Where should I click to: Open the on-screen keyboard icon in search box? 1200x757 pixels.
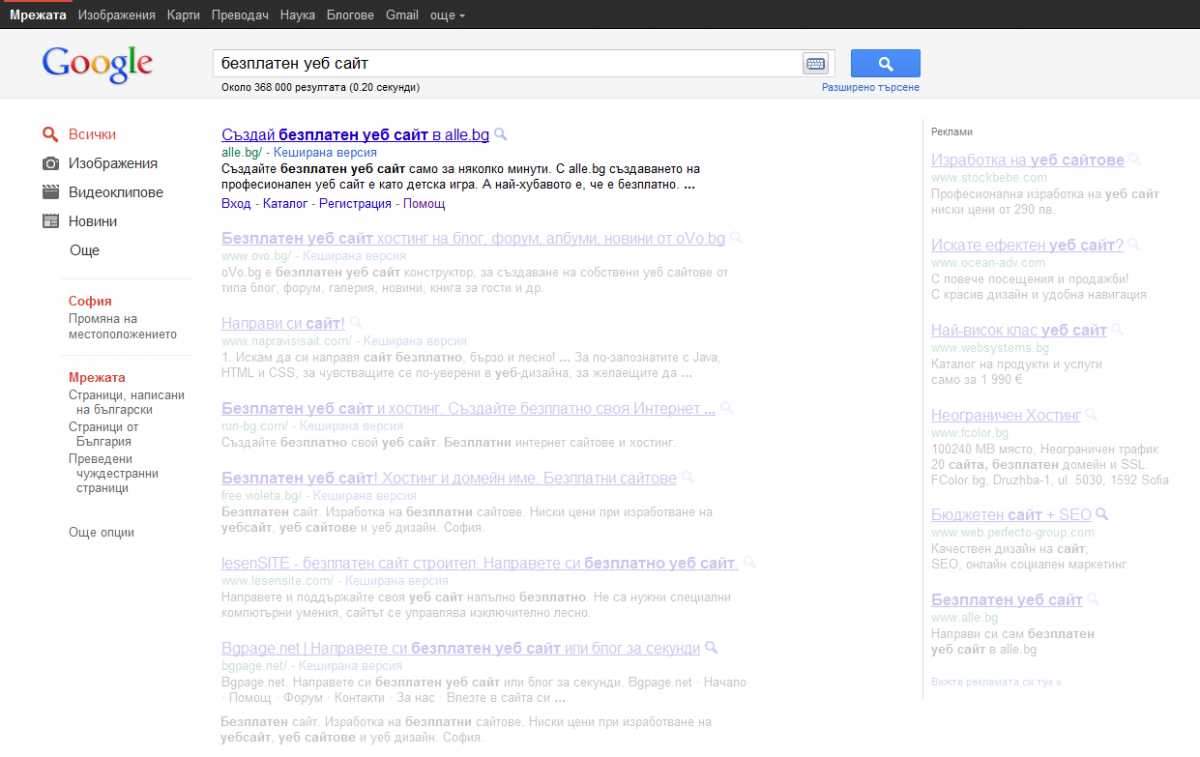coord(816,64)
